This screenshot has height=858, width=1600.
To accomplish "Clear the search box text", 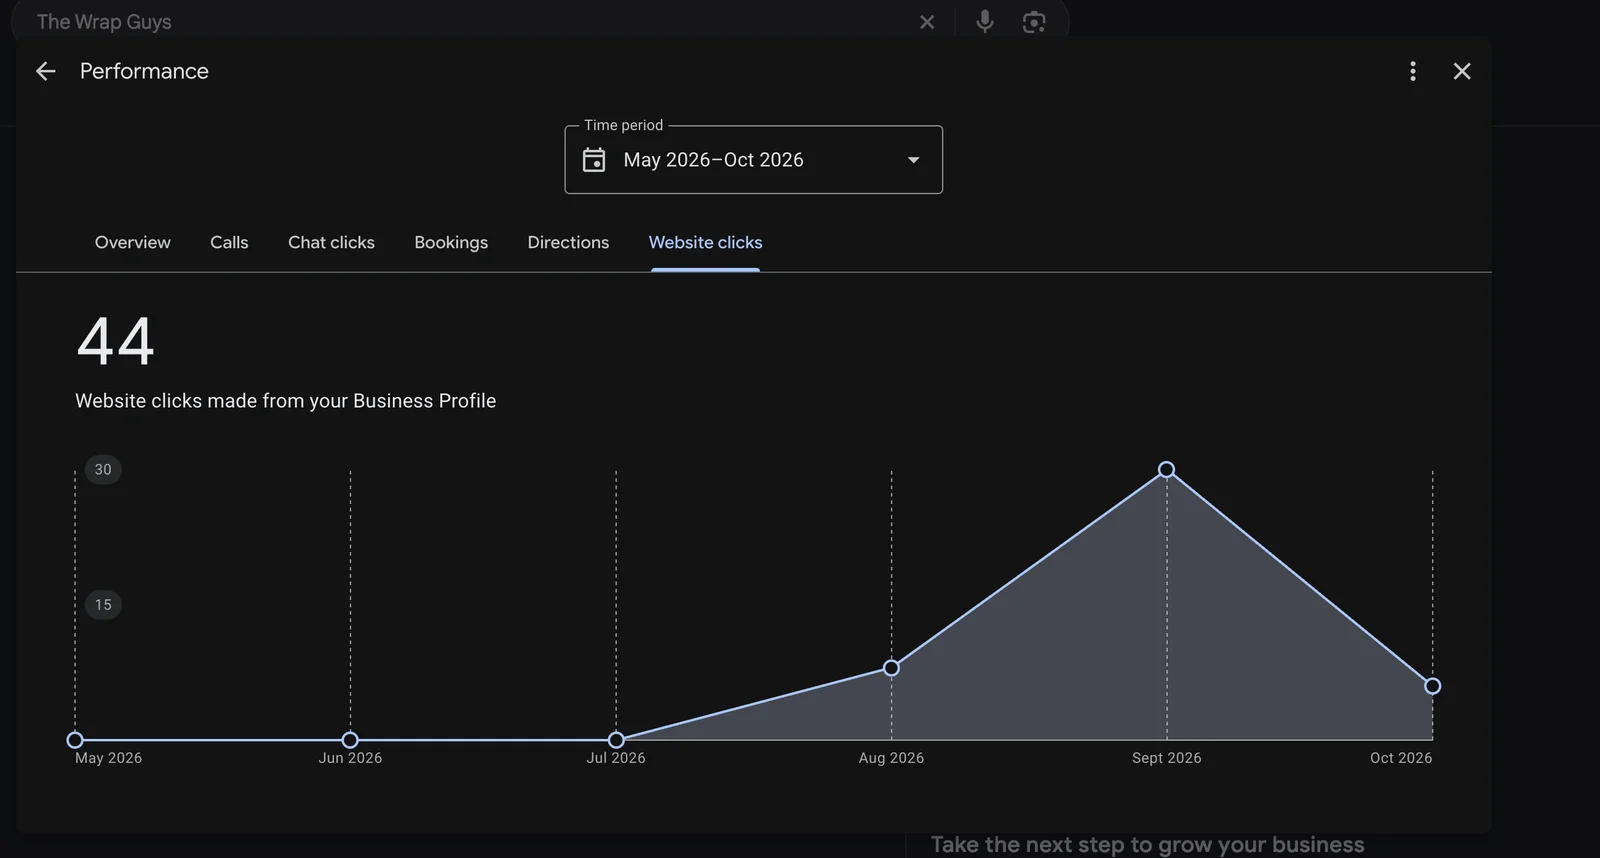I will point(927,22).
